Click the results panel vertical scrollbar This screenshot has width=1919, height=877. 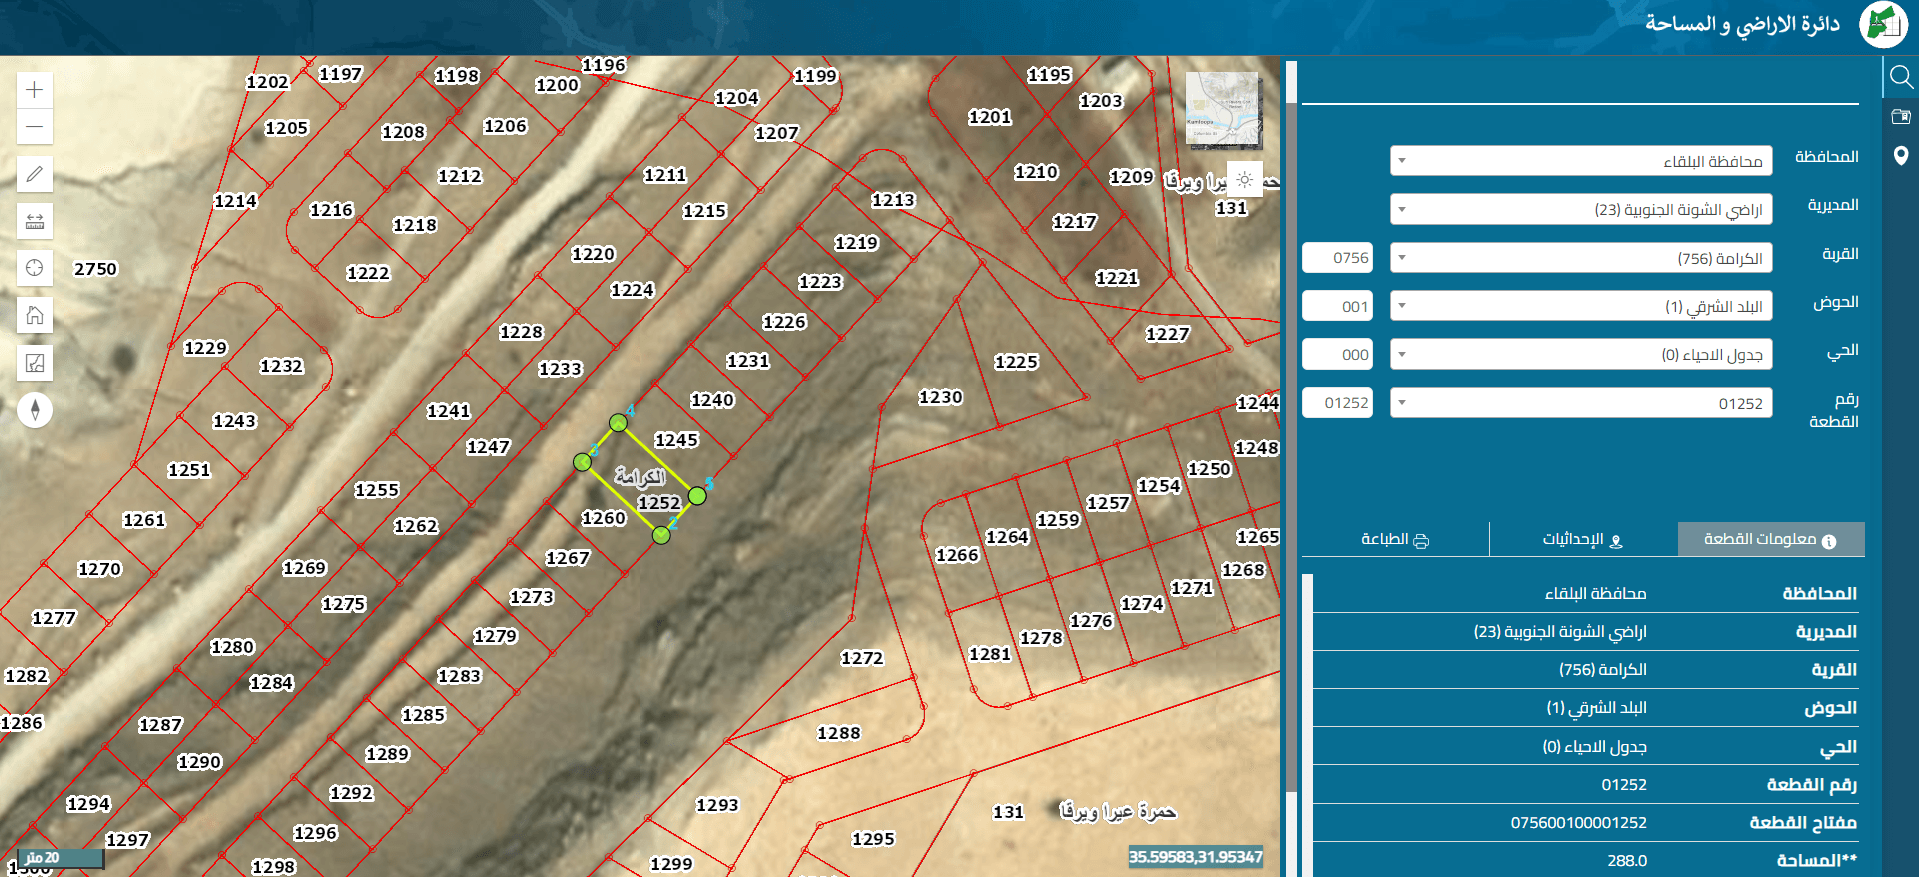[1307, 724]
